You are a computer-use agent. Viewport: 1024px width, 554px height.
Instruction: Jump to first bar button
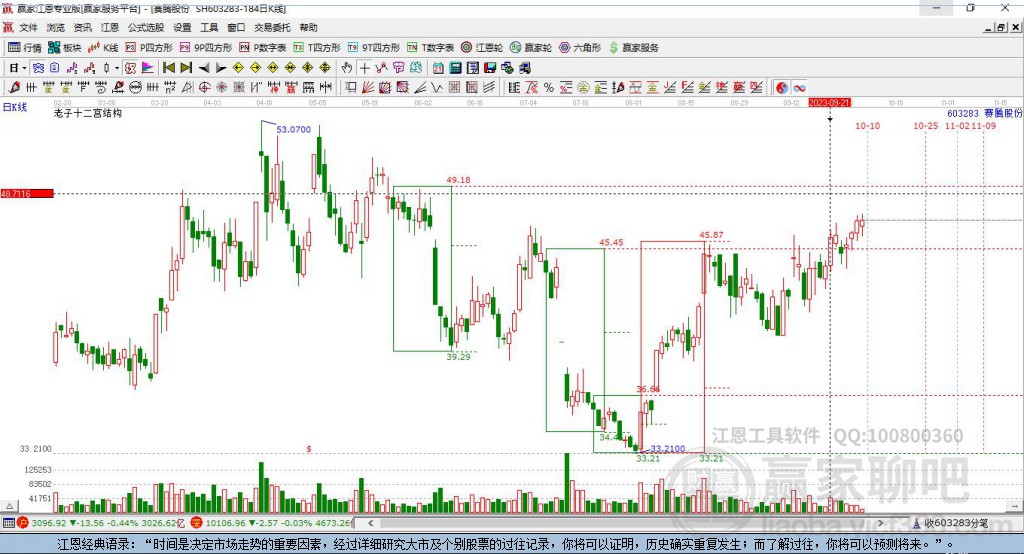168,68
